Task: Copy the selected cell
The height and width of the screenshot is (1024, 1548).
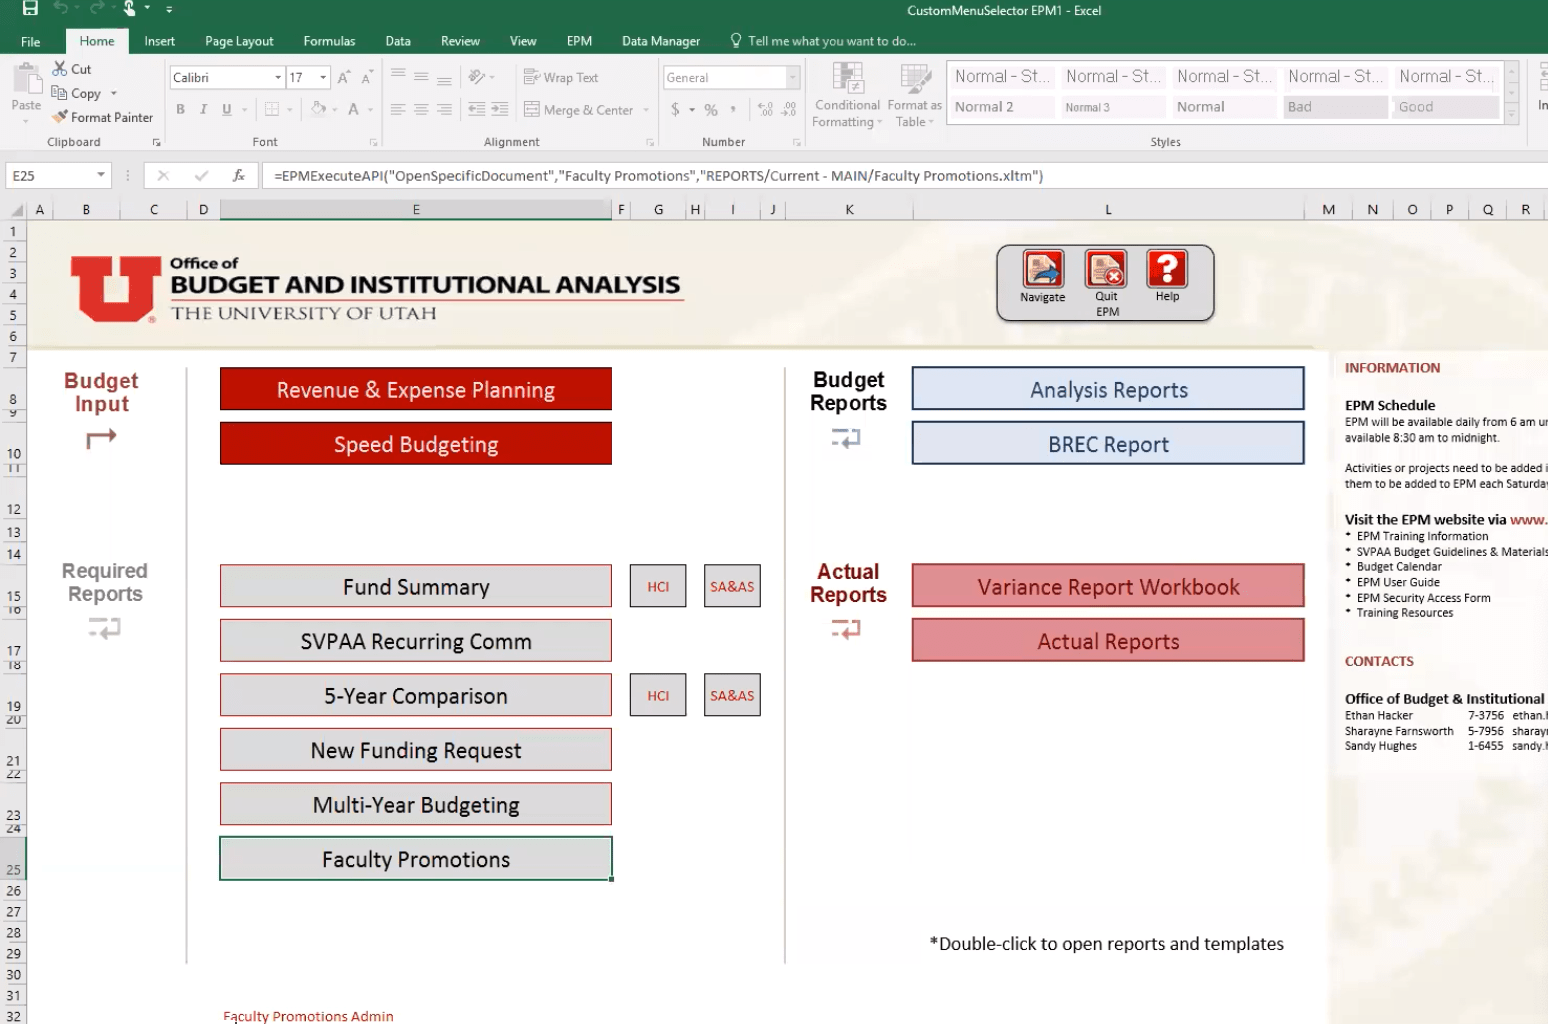Action: pos(76,93)
